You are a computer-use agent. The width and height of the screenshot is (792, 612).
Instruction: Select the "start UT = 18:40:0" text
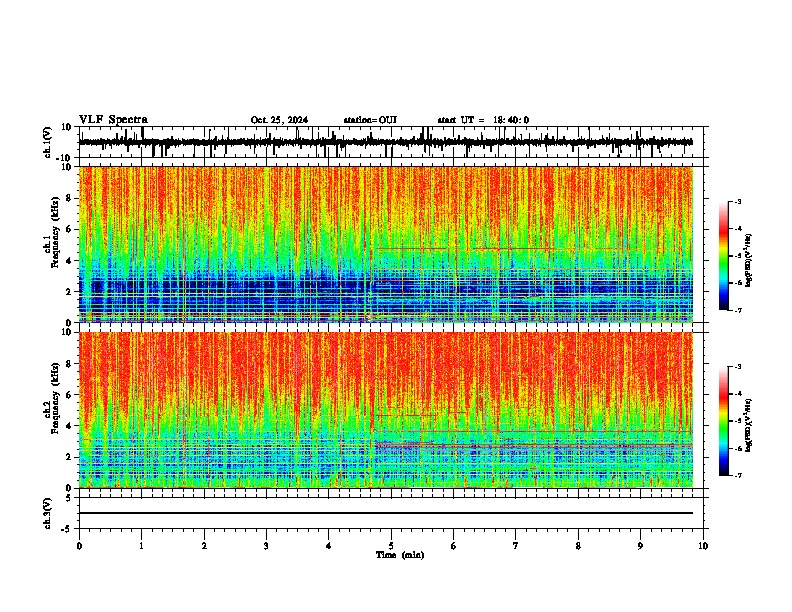pos(483,120)
